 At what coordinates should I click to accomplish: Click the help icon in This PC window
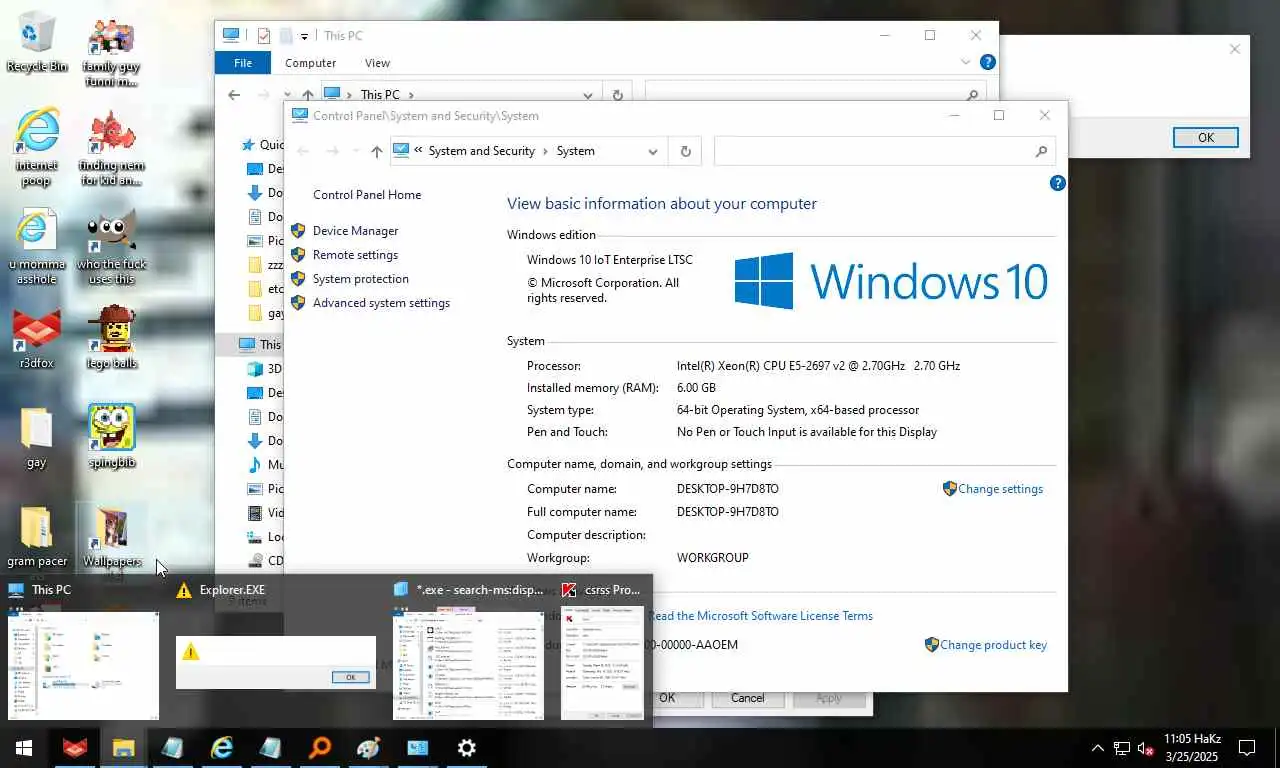987,62
